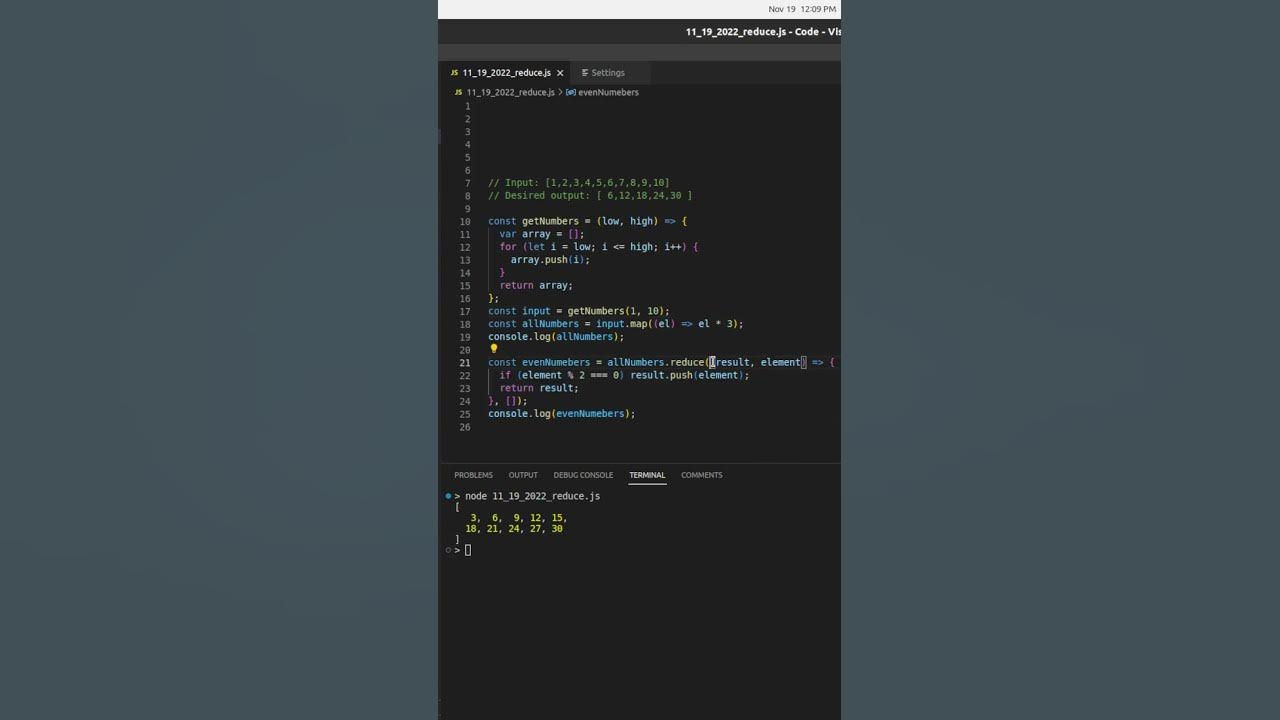Click the variable symbol icon in the breadcrumb

pos(570,92)
